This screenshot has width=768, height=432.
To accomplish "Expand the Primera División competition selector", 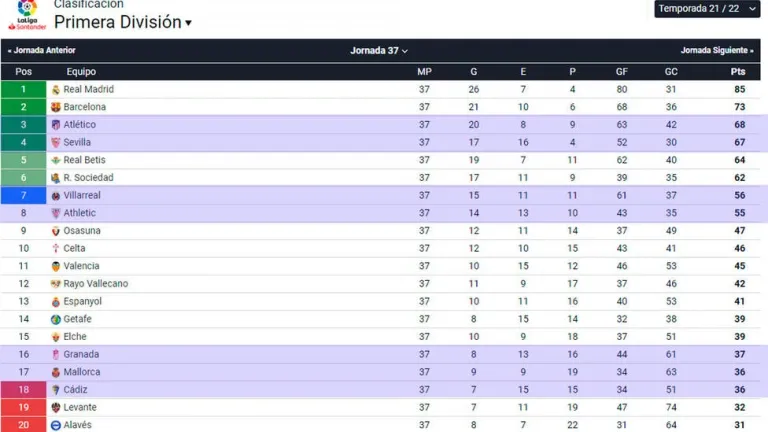I will 123,22.
